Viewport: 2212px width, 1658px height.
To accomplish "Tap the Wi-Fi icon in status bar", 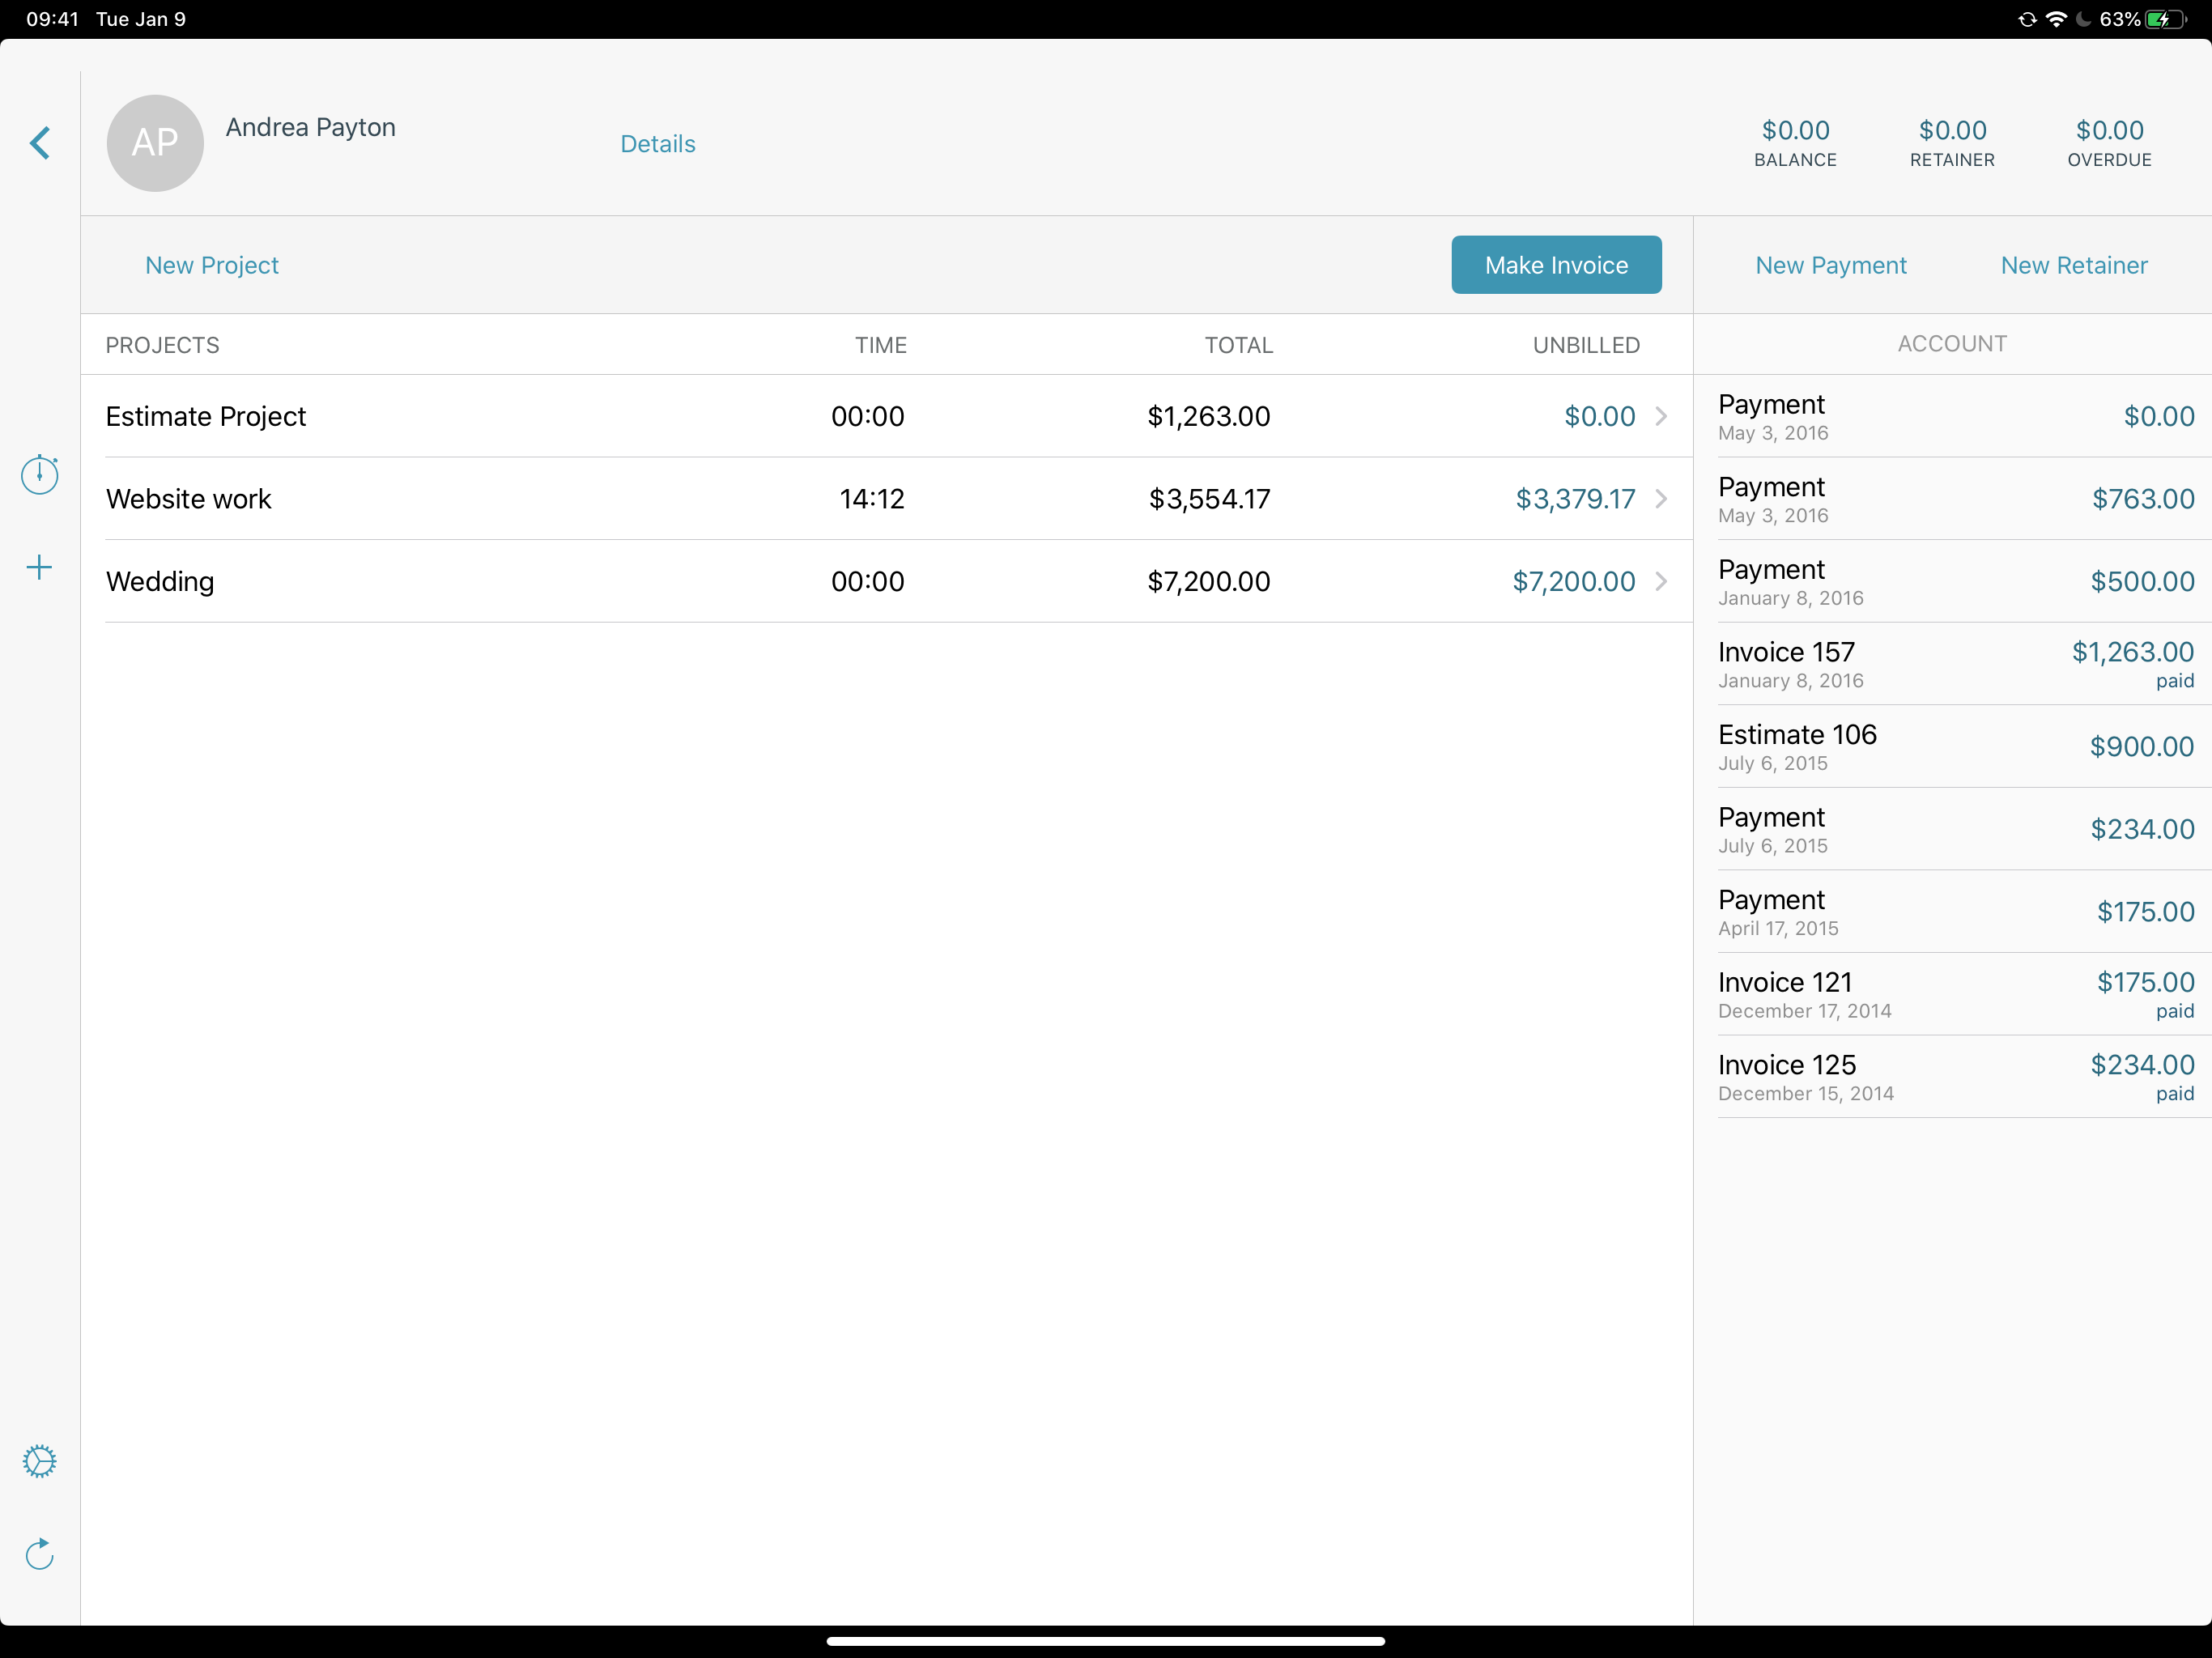I will (2056, 19).
